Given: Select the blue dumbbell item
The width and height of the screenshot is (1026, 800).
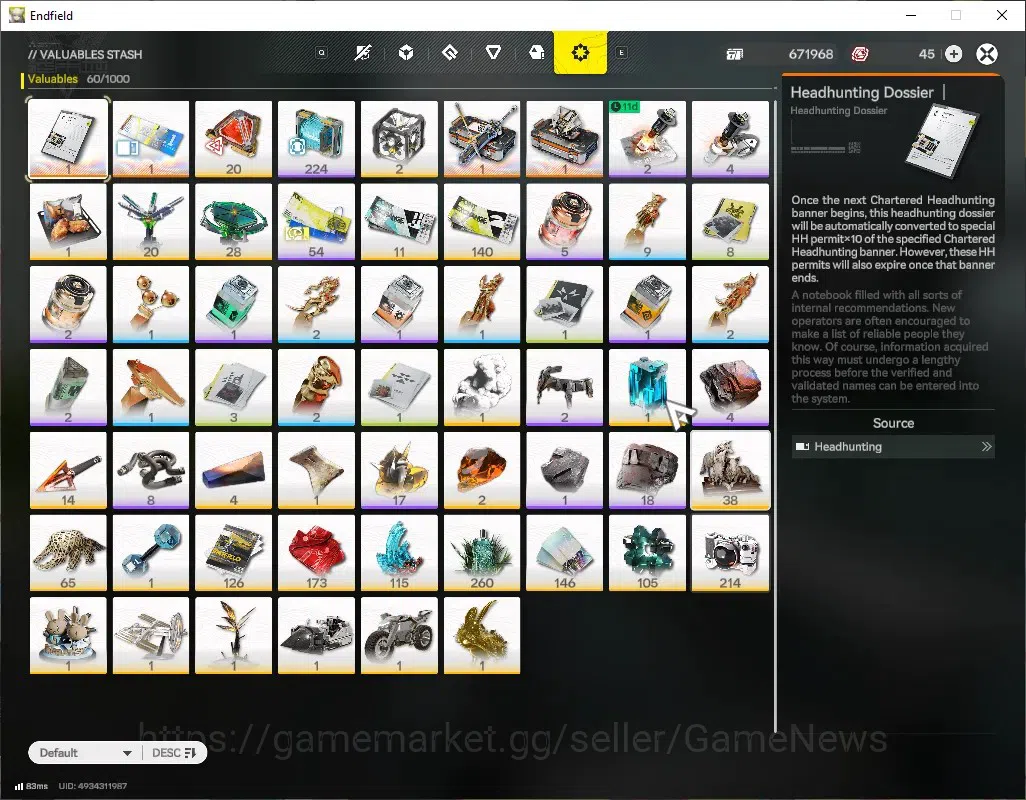Looking at the screenshot, I should pyautogui.click(x=150, y=553).
